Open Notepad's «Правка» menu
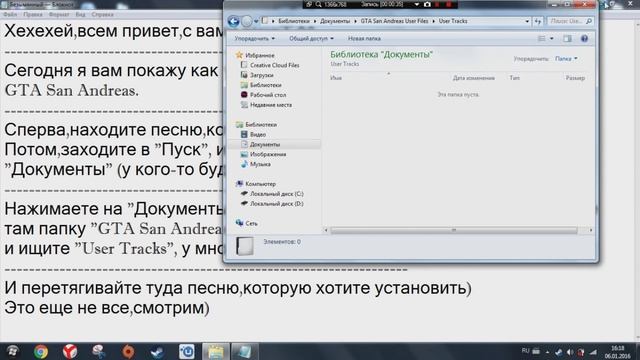640x360 pixels. point(33,14)
